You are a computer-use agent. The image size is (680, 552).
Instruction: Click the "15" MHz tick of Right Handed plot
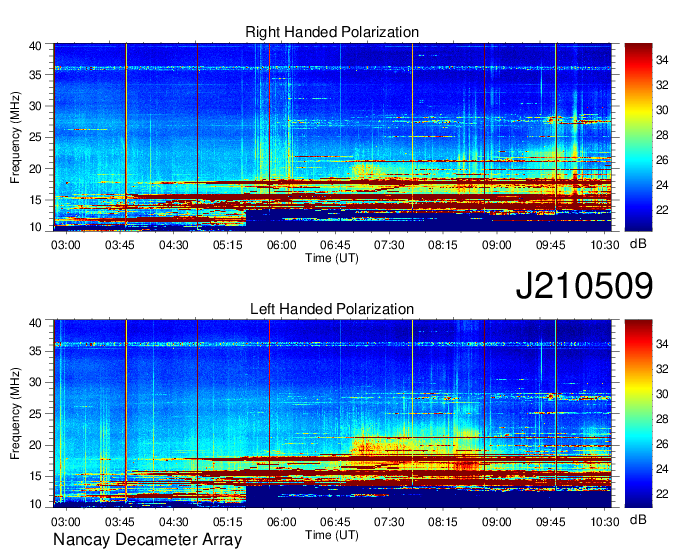[35, 200]
